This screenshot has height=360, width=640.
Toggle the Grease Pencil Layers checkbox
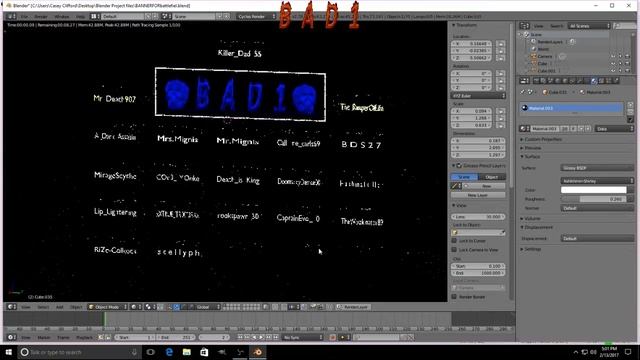click(459, 166)
